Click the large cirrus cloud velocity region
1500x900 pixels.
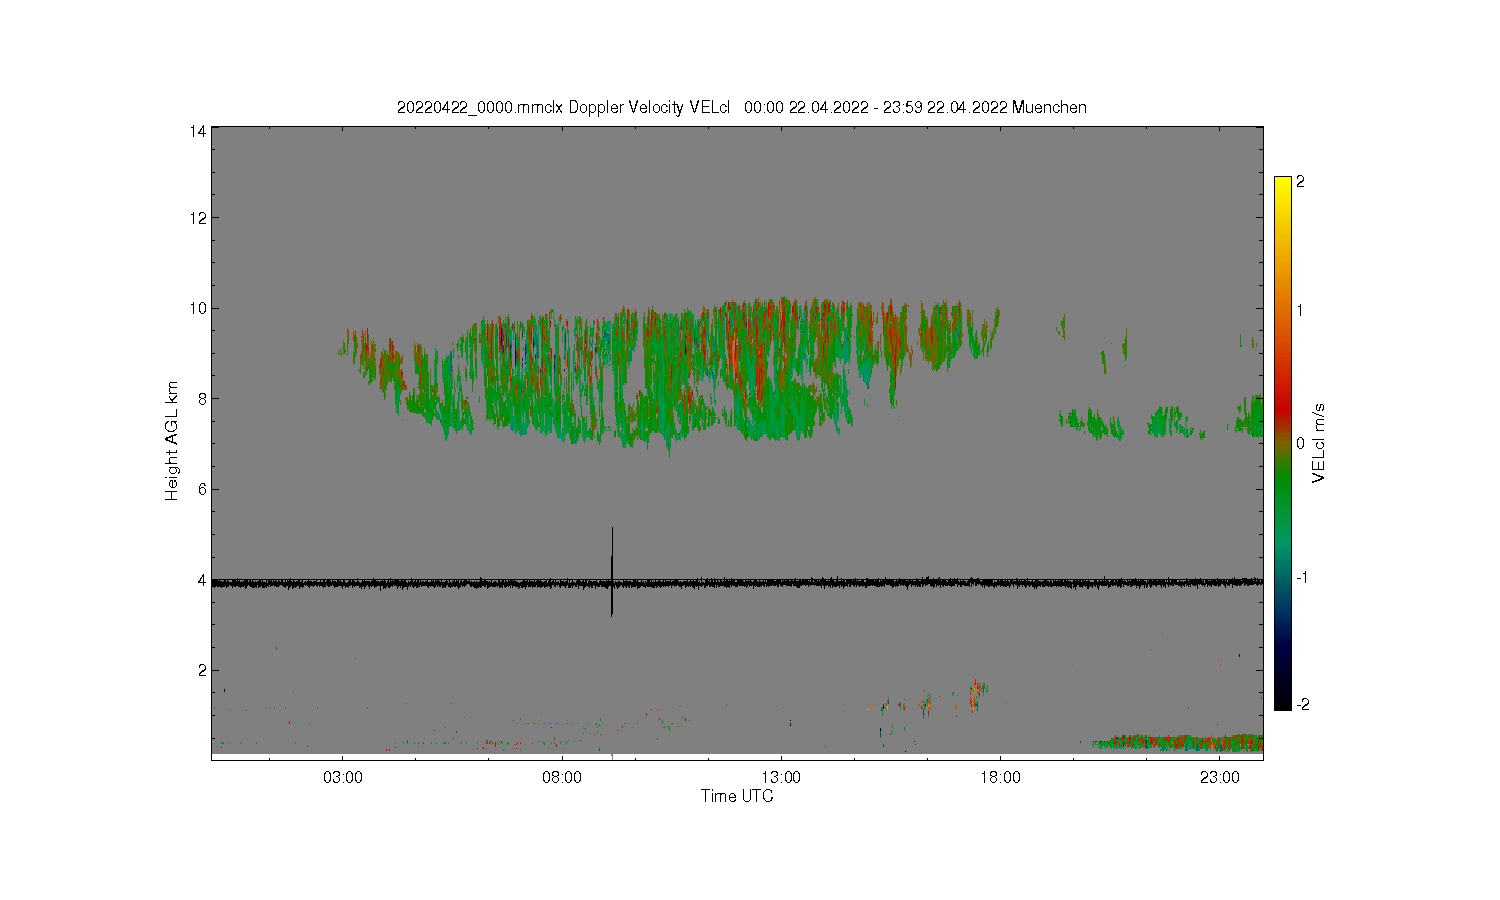668,375
